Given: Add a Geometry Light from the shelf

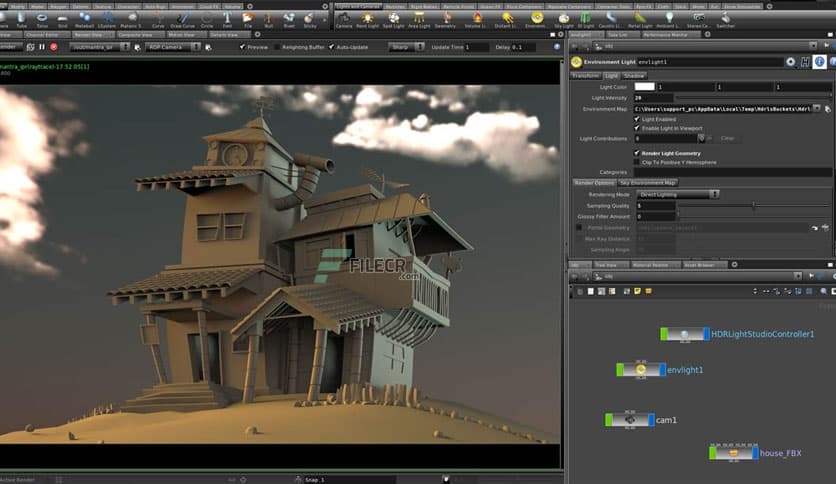Looking at the screenshot, I should 445,20.
